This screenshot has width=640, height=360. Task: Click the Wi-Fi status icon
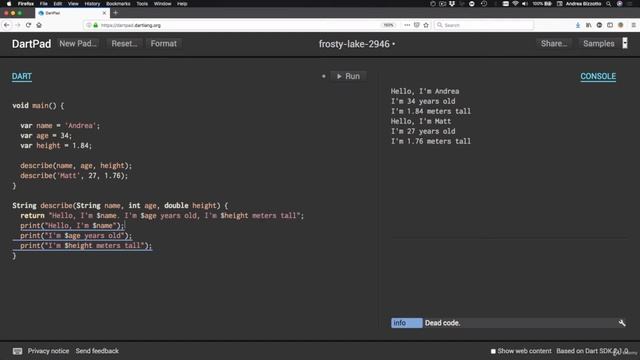click(x=515, y=4)
